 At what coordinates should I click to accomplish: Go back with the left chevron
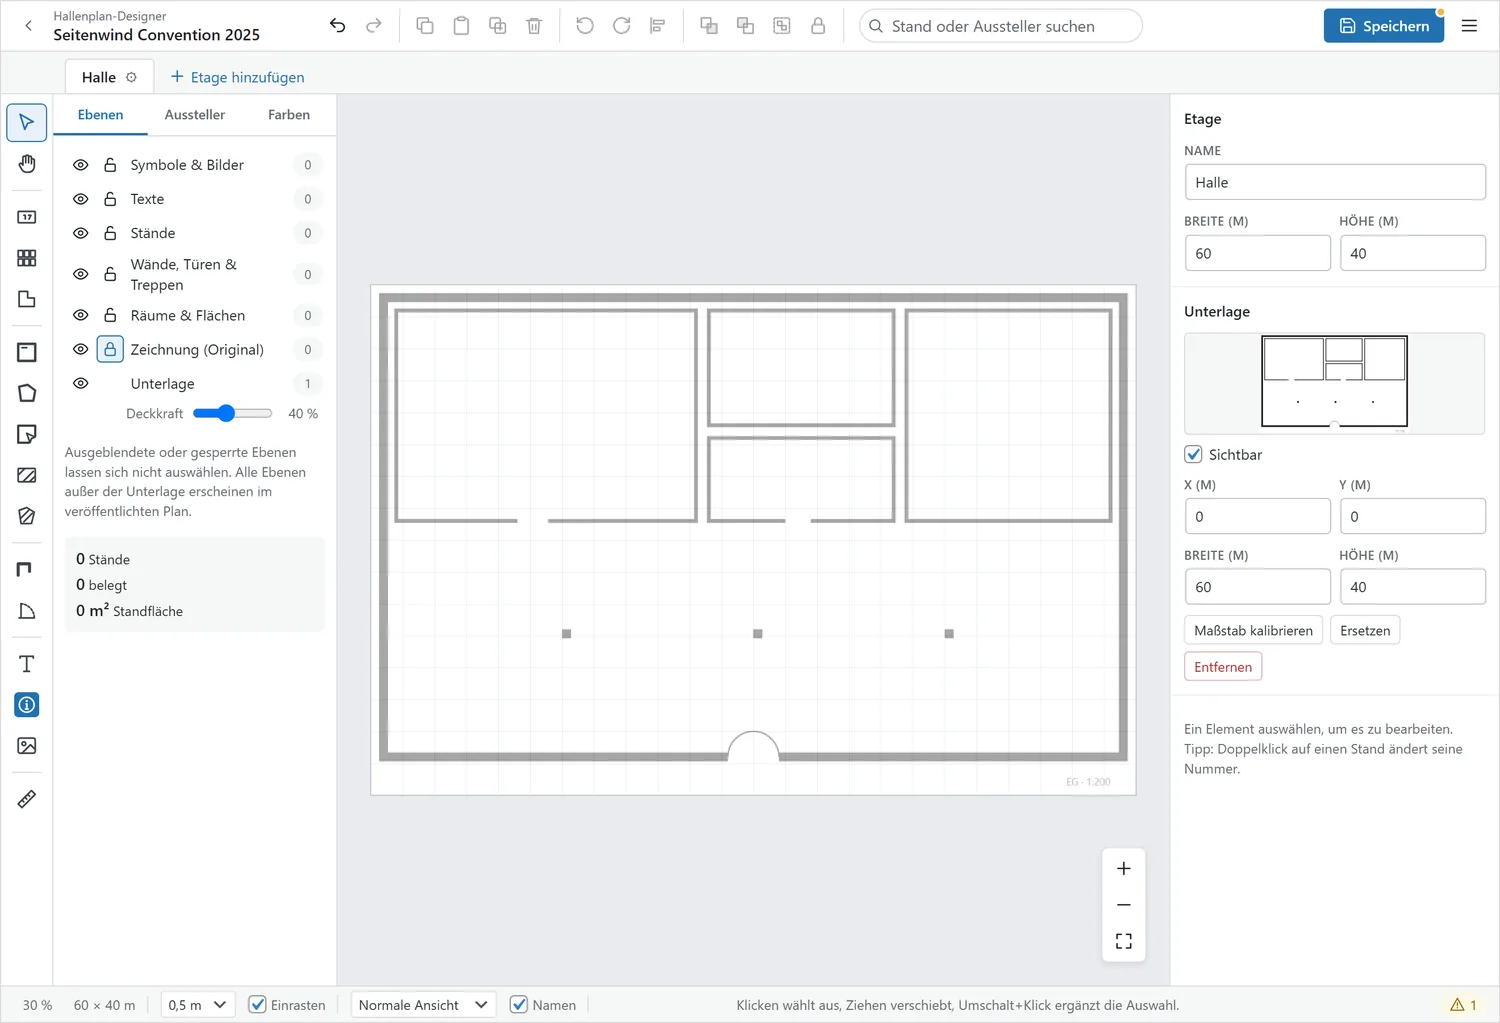click(28, 26)
